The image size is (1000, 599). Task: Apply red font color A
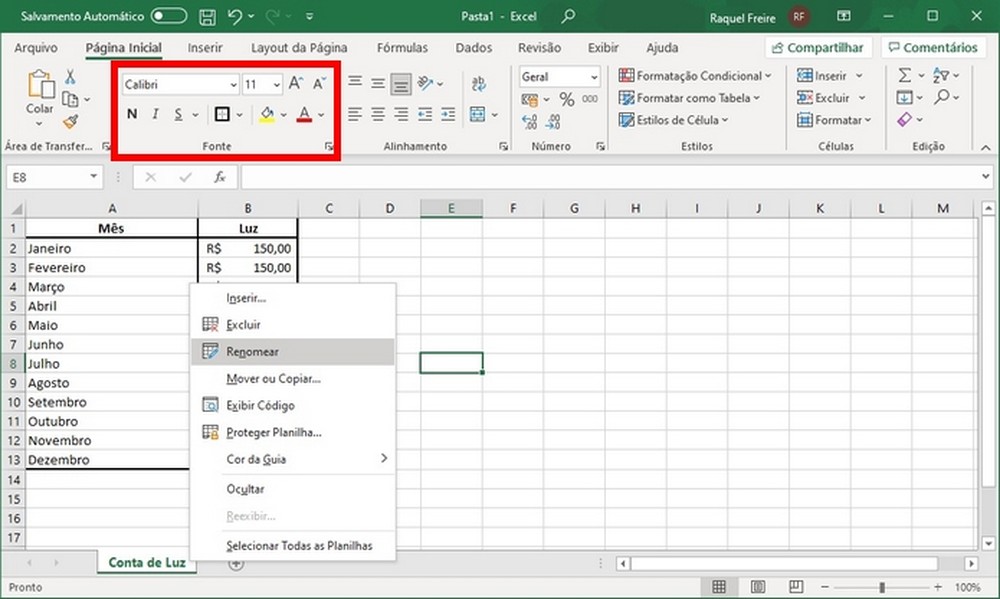pos(304,115)
